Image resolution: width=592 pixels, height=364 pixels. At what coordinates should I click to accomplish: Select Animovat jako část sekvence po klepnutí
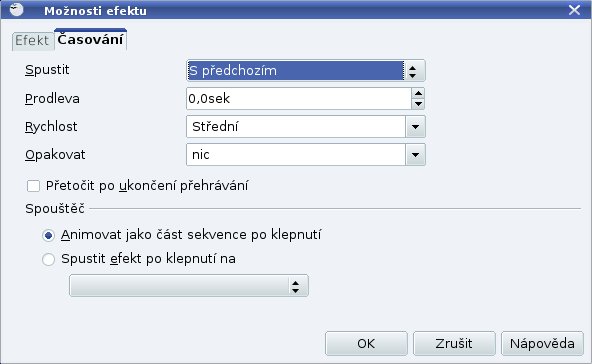tap(48, 235)
